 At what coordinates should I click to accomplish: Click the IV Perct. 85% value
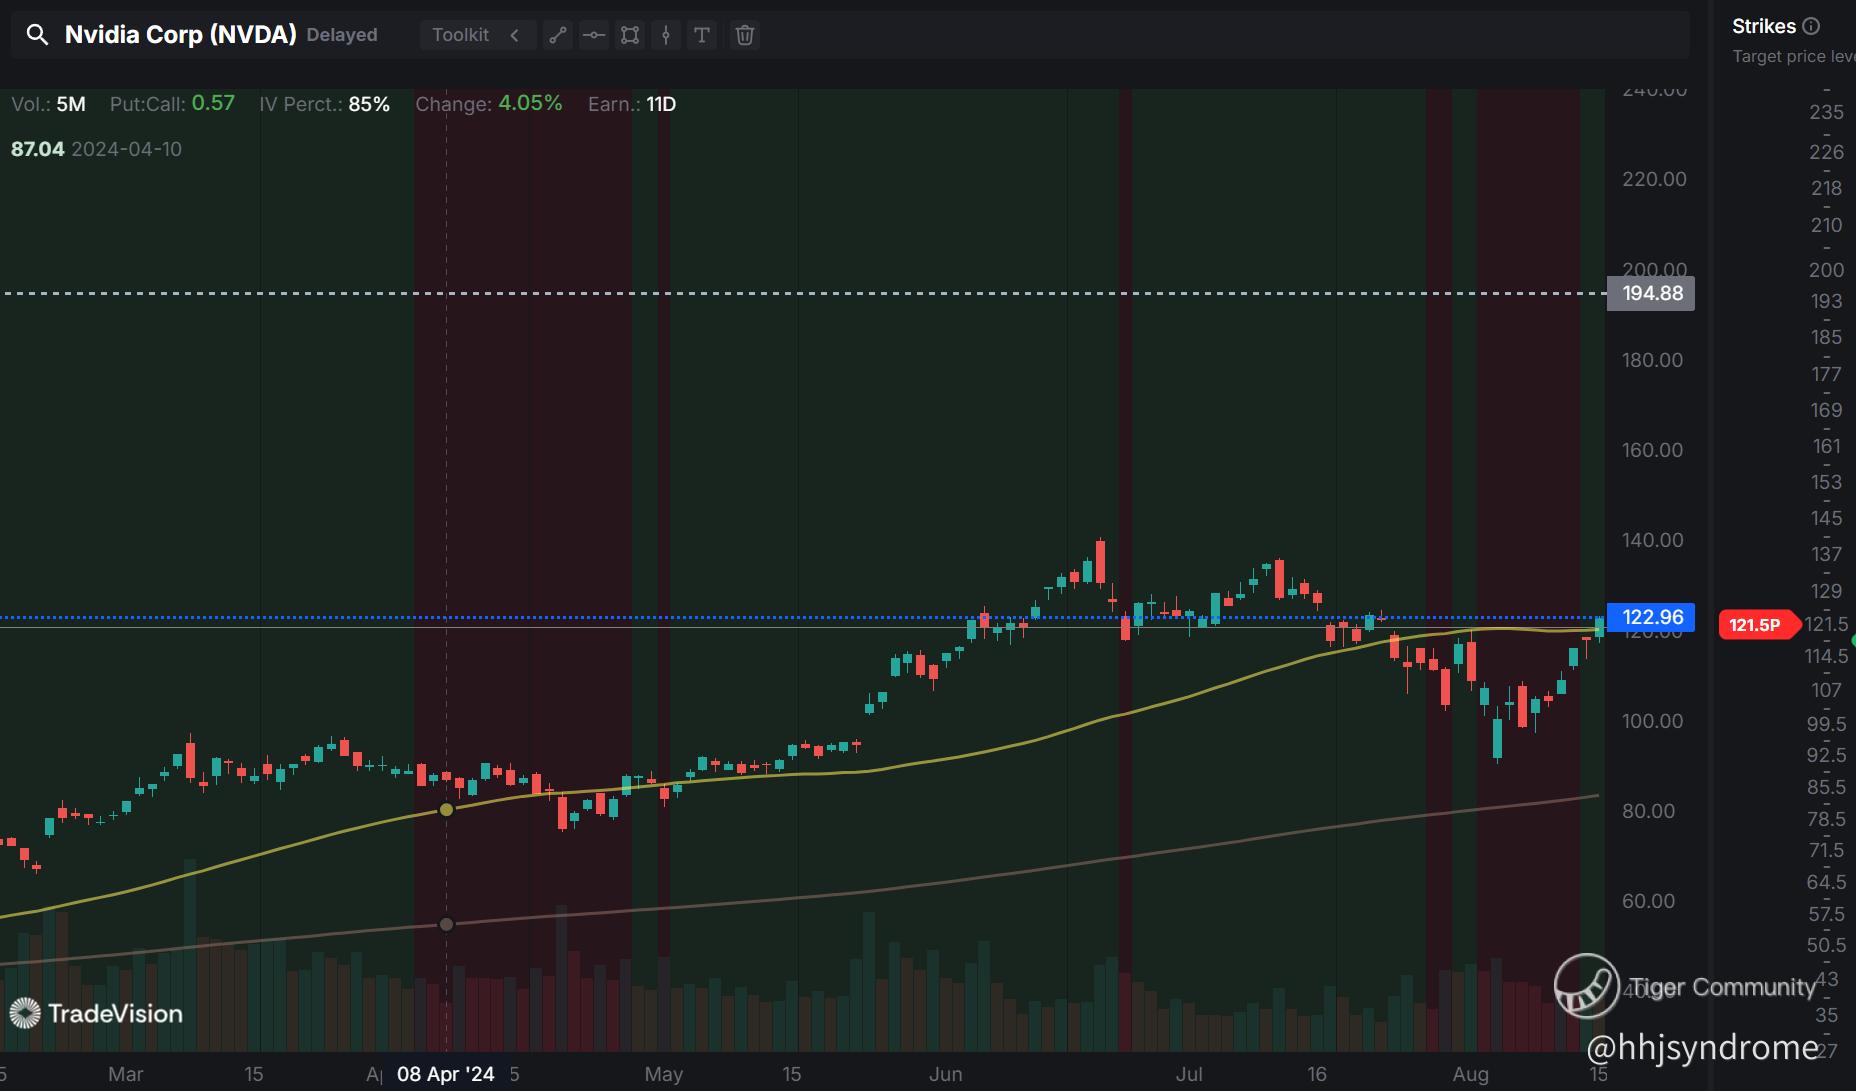click(x=369, y=104)
